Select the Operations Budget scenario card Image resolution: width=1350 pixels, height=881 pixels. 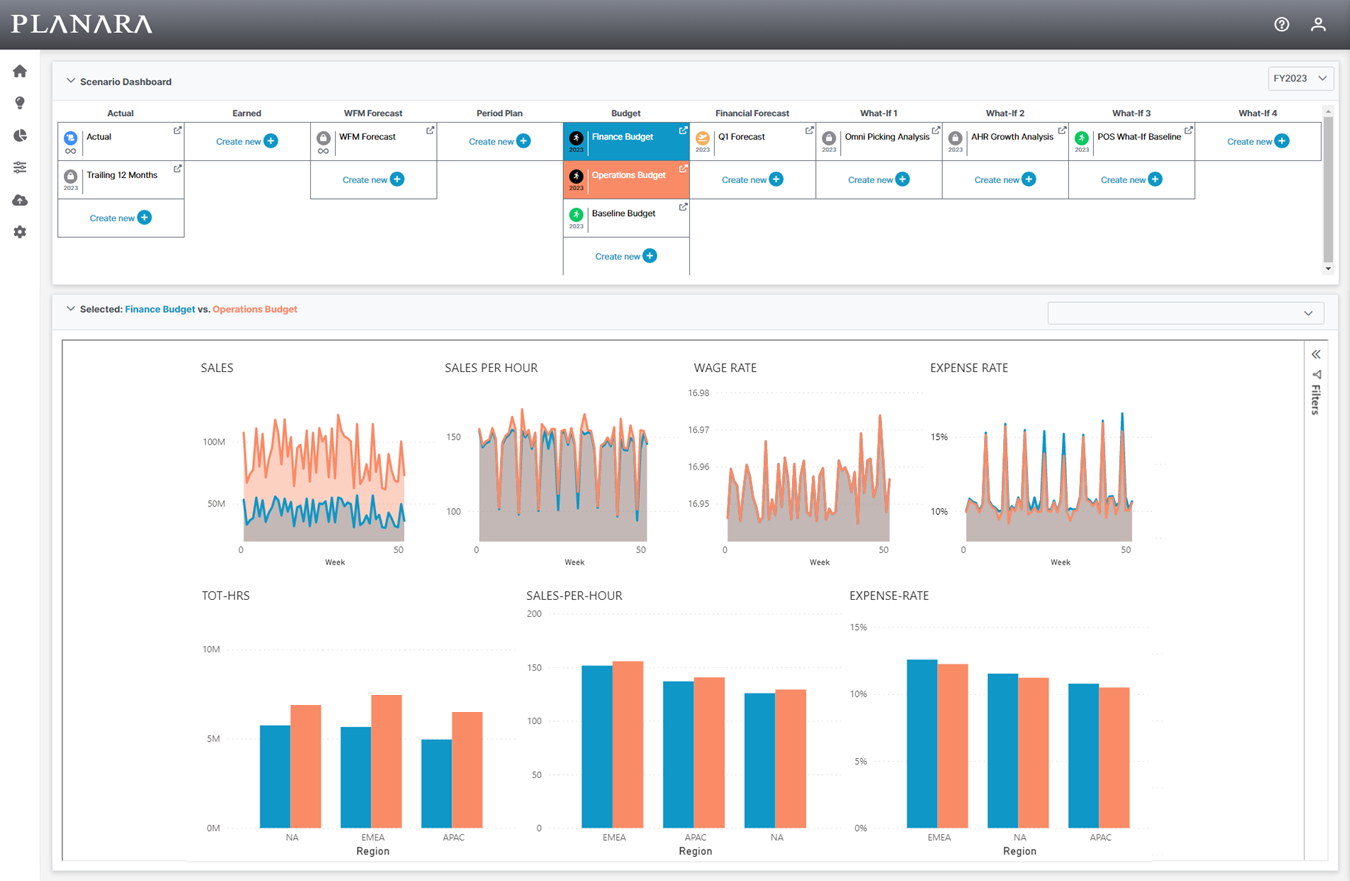[x=626, y=180]
